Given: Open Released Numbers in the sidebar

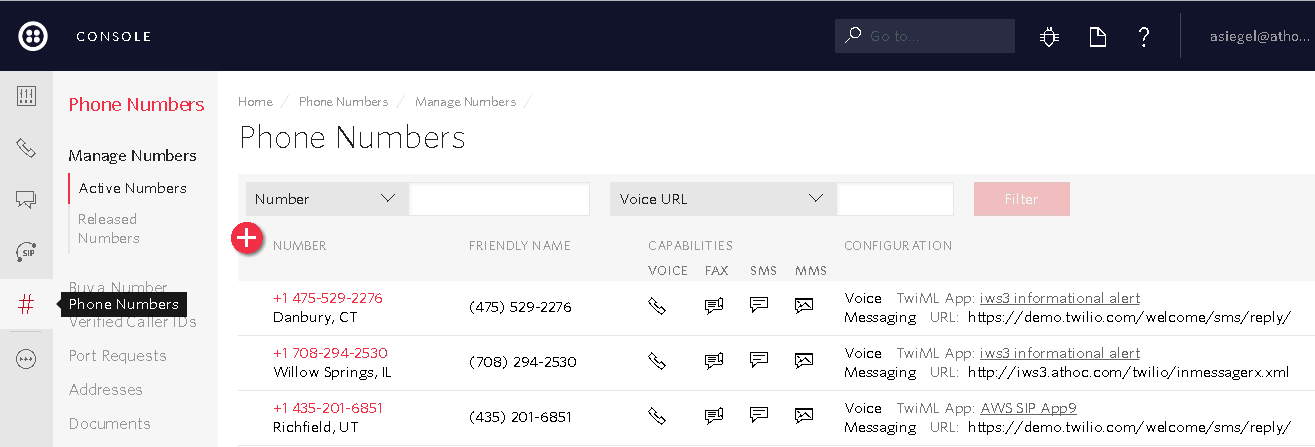Looking at the screenshot, I should pyautogui.click(x=108, y=228).
